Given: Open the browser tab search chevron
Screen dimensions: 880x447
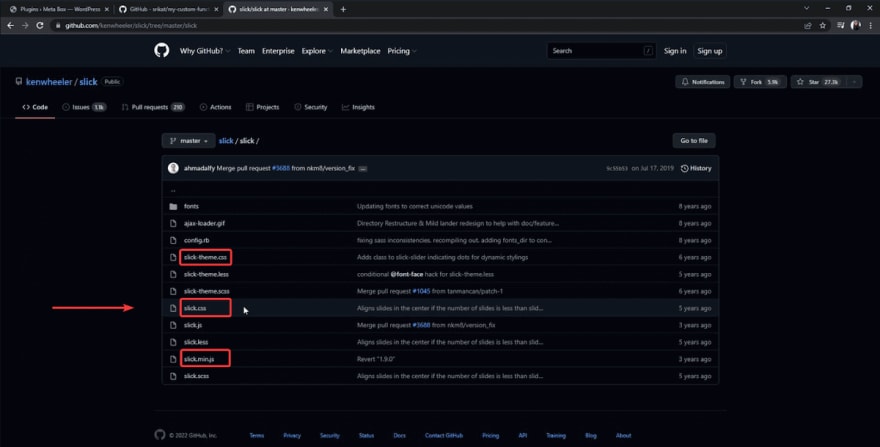Looking at the screenshot, I should 806,8.
